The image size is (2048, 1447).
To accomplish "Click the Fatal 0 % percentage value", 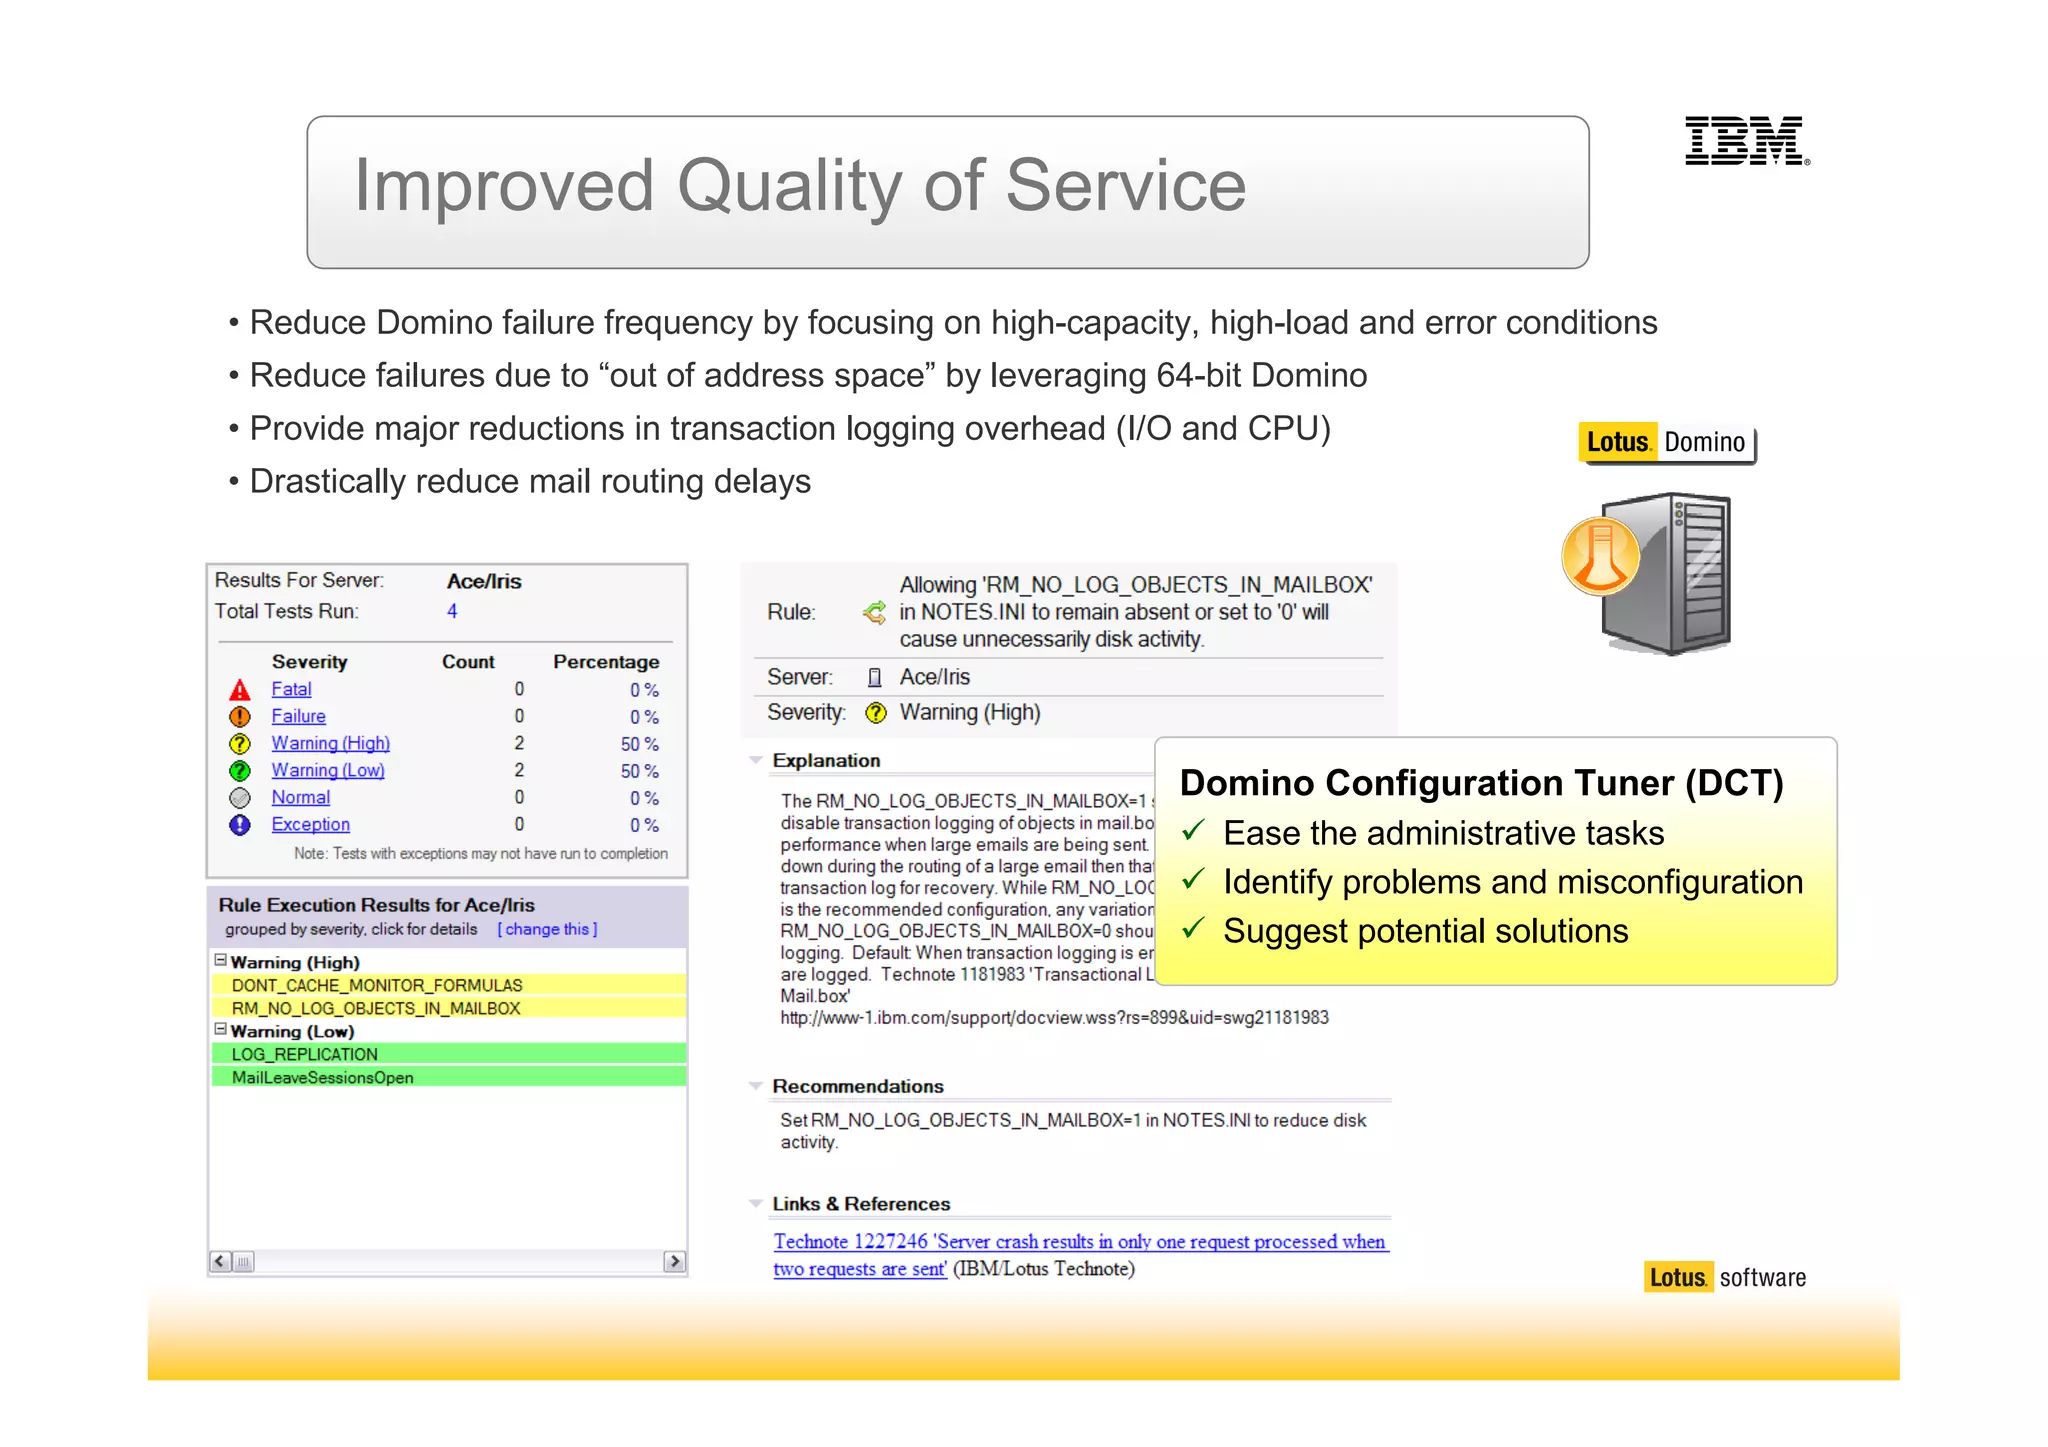I will 644,690.
